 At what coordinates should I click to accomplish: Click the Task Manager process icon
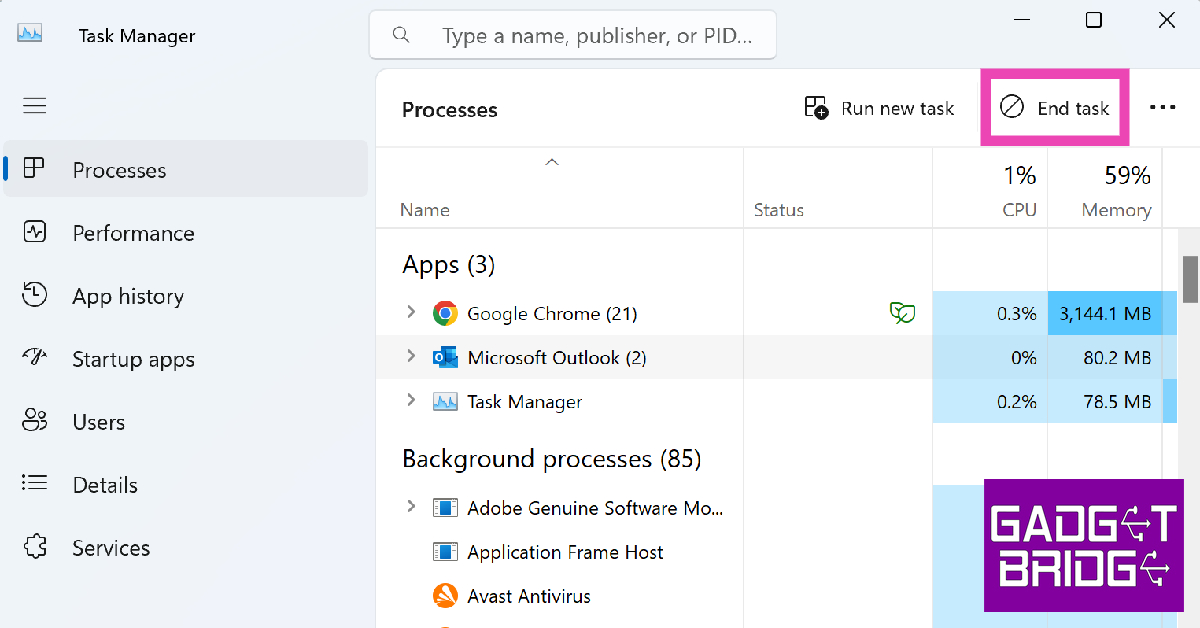point(445,402)
